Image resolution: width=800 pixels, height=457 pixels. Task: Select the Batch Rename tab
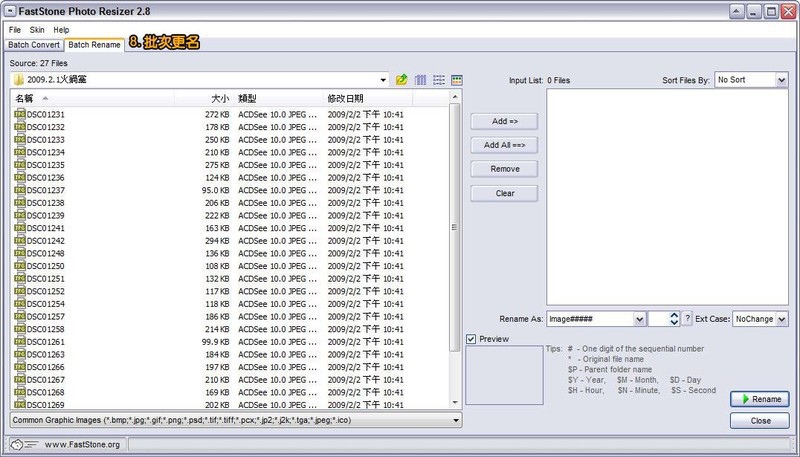click(x=94, y=45)
